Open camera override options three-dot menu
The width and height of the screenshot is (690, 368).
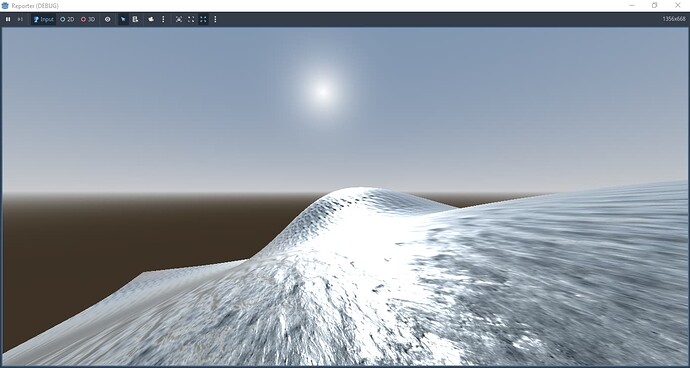click(163, 19)
